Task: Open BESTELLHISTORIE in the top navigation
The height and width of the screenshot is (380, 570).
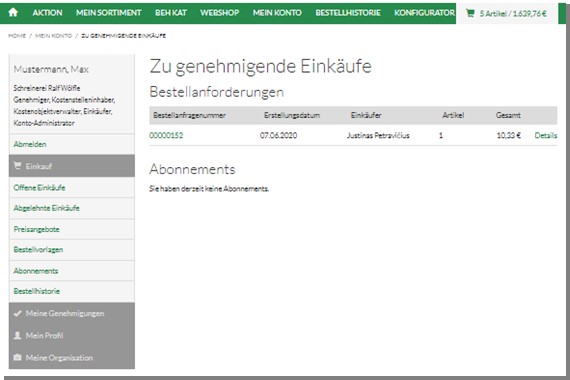Action: tap(348, 13)
